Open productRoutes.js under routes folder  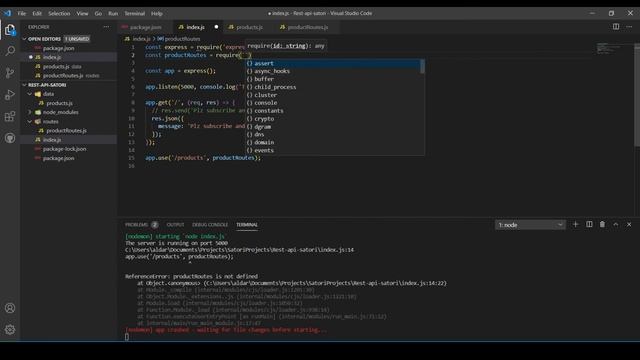point(69,131)
